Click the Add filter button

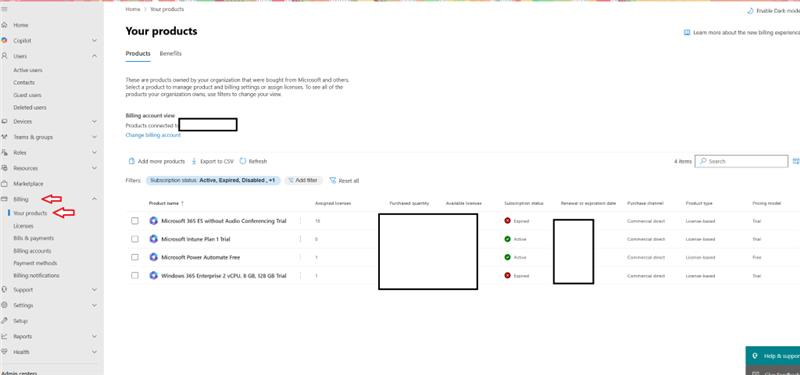pyautogui.click(x=304, y=181)
